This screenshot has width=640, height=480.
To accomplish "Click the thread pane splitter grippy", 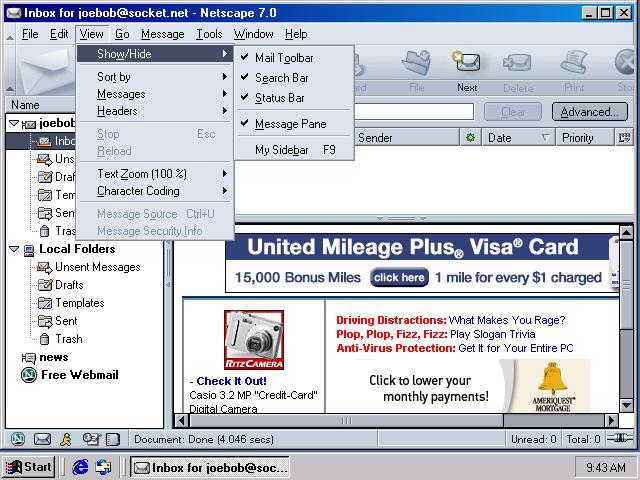I will click(x=401, y=218).
